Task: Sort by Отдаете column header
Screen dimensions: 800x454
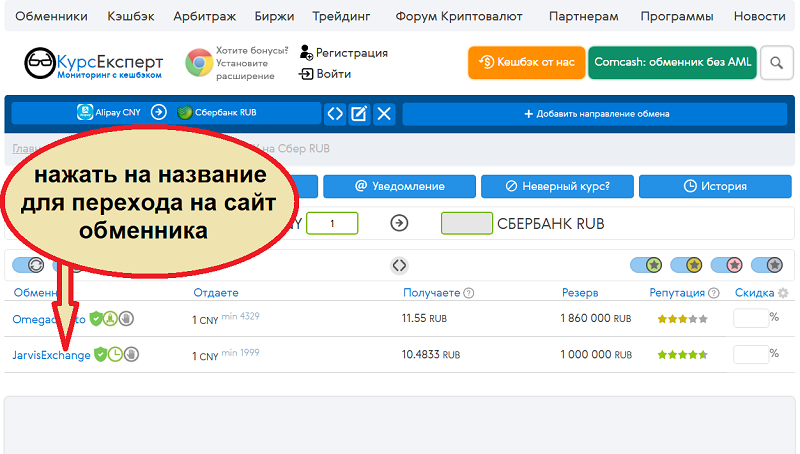Action: pyautogui.click(x=216, y=293)
